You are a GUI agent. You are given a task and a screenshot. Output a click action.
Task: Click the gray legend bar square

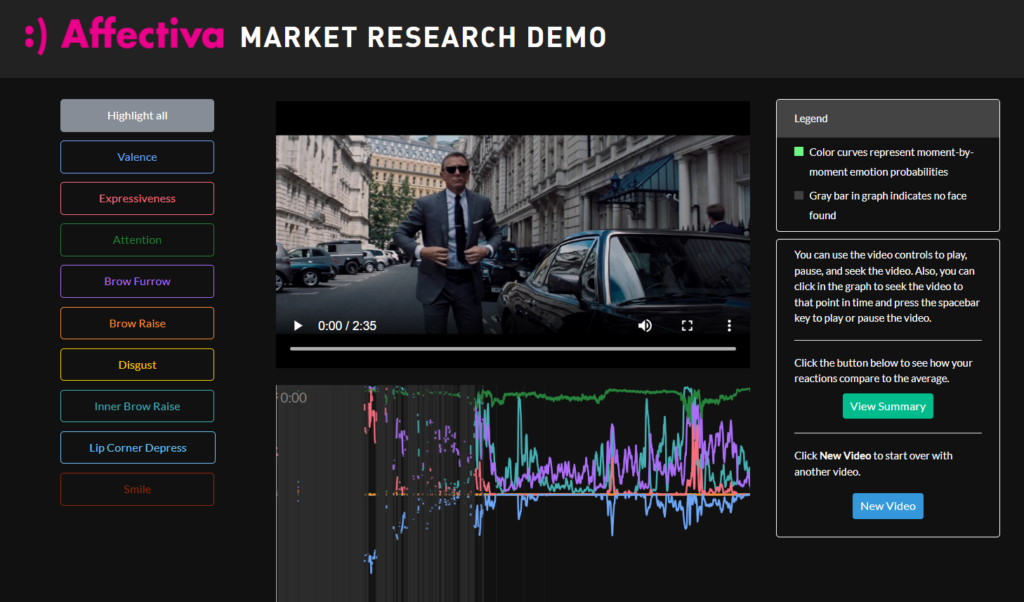(799, 196)
